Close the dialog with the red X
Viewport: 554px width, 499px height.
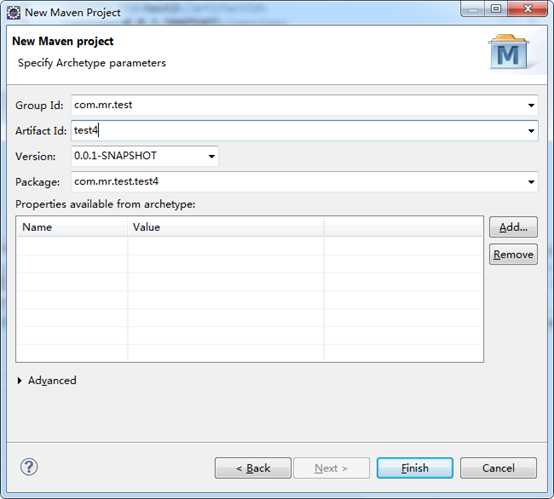pos(528,9)
